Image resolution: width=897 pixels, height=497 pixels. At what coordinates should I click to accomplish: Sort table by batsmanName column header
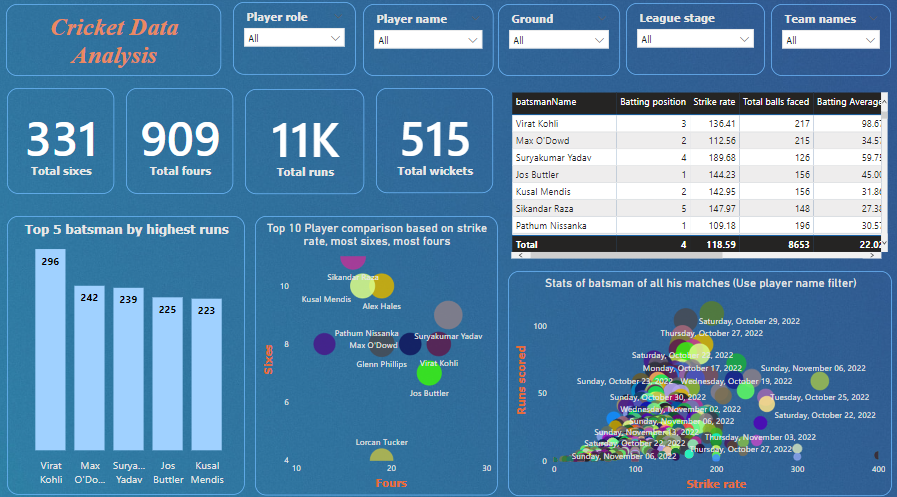[546, 102]
